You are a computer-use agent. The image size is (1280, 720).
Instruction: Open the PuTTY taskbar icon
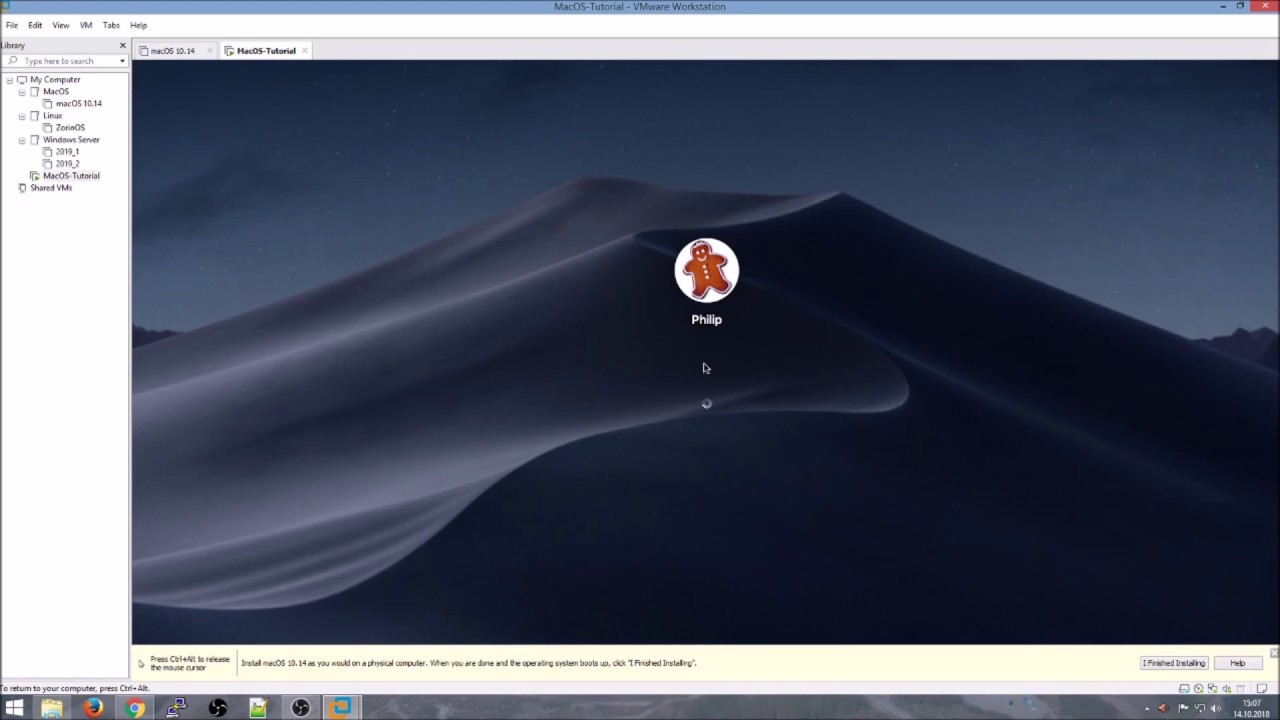[176, 708]
